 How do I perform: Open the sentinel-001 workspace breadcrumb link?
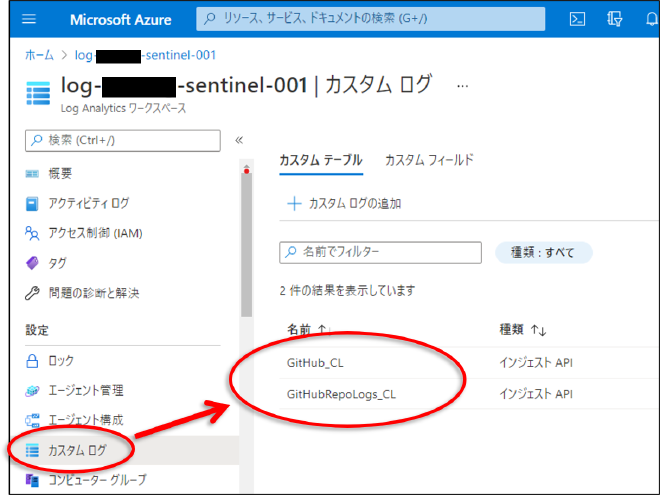[145, 55]
